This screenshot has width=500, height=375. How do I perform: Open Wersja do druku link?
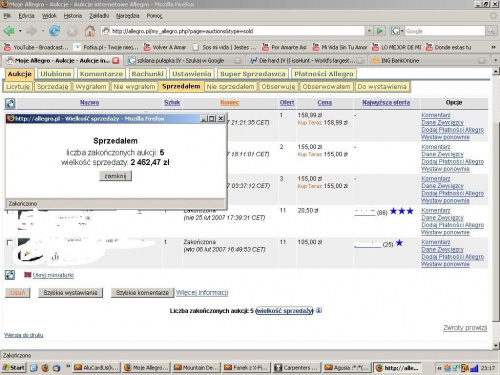pyautogui.click(x=24, y=335)
